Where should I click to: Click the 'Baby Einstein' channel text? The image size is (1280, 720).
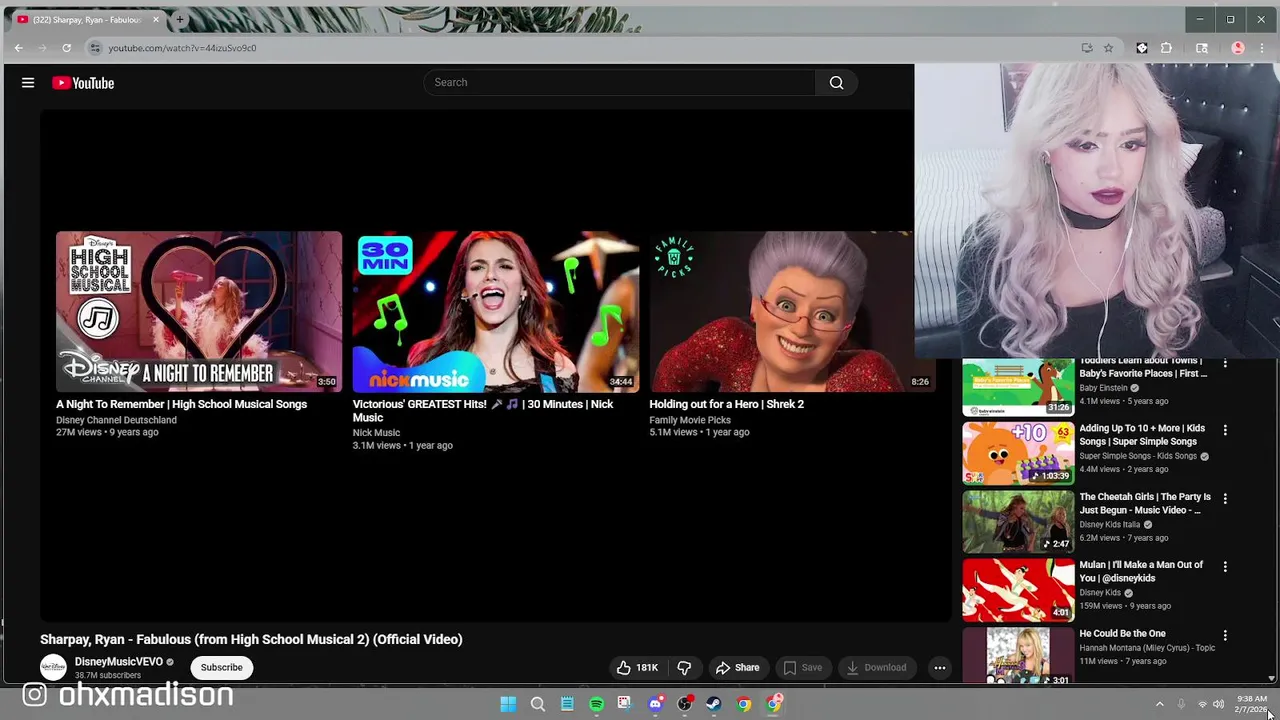[x=1103, y=388]
